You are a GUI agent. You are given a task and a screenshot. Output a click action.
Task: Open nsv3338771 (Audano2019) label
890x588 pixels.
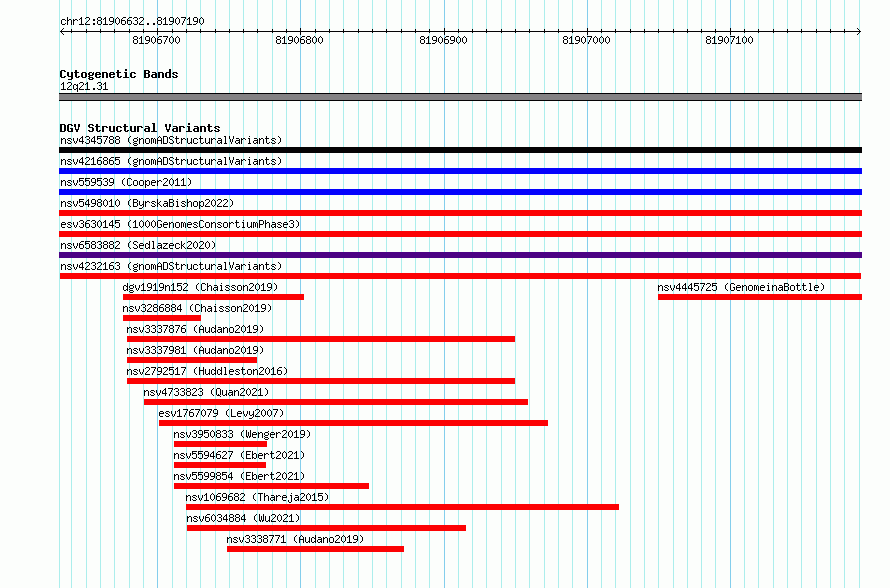[x=295, y=539]
